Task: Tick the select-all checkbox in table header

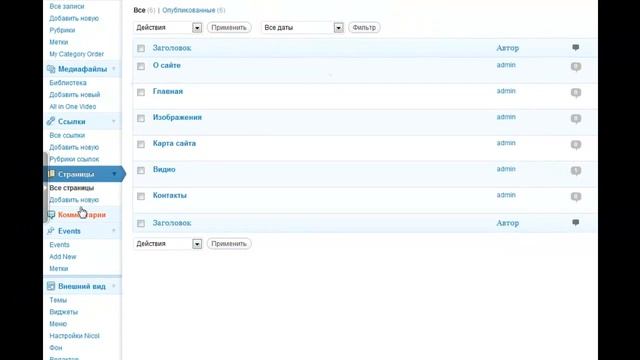Action: coord(141,49)
